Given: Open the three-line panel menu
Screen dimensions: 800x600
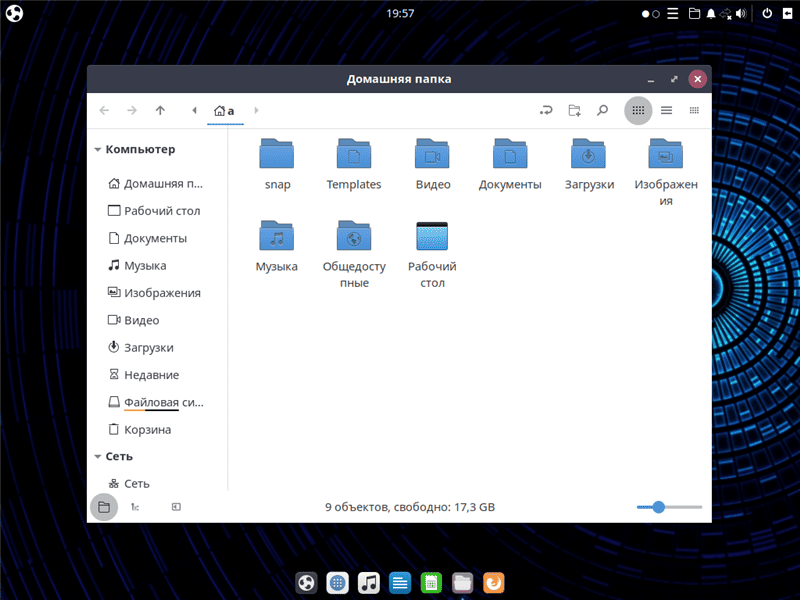Looking at the screenshot, I should pyautogui.click(x=673, y=13).
